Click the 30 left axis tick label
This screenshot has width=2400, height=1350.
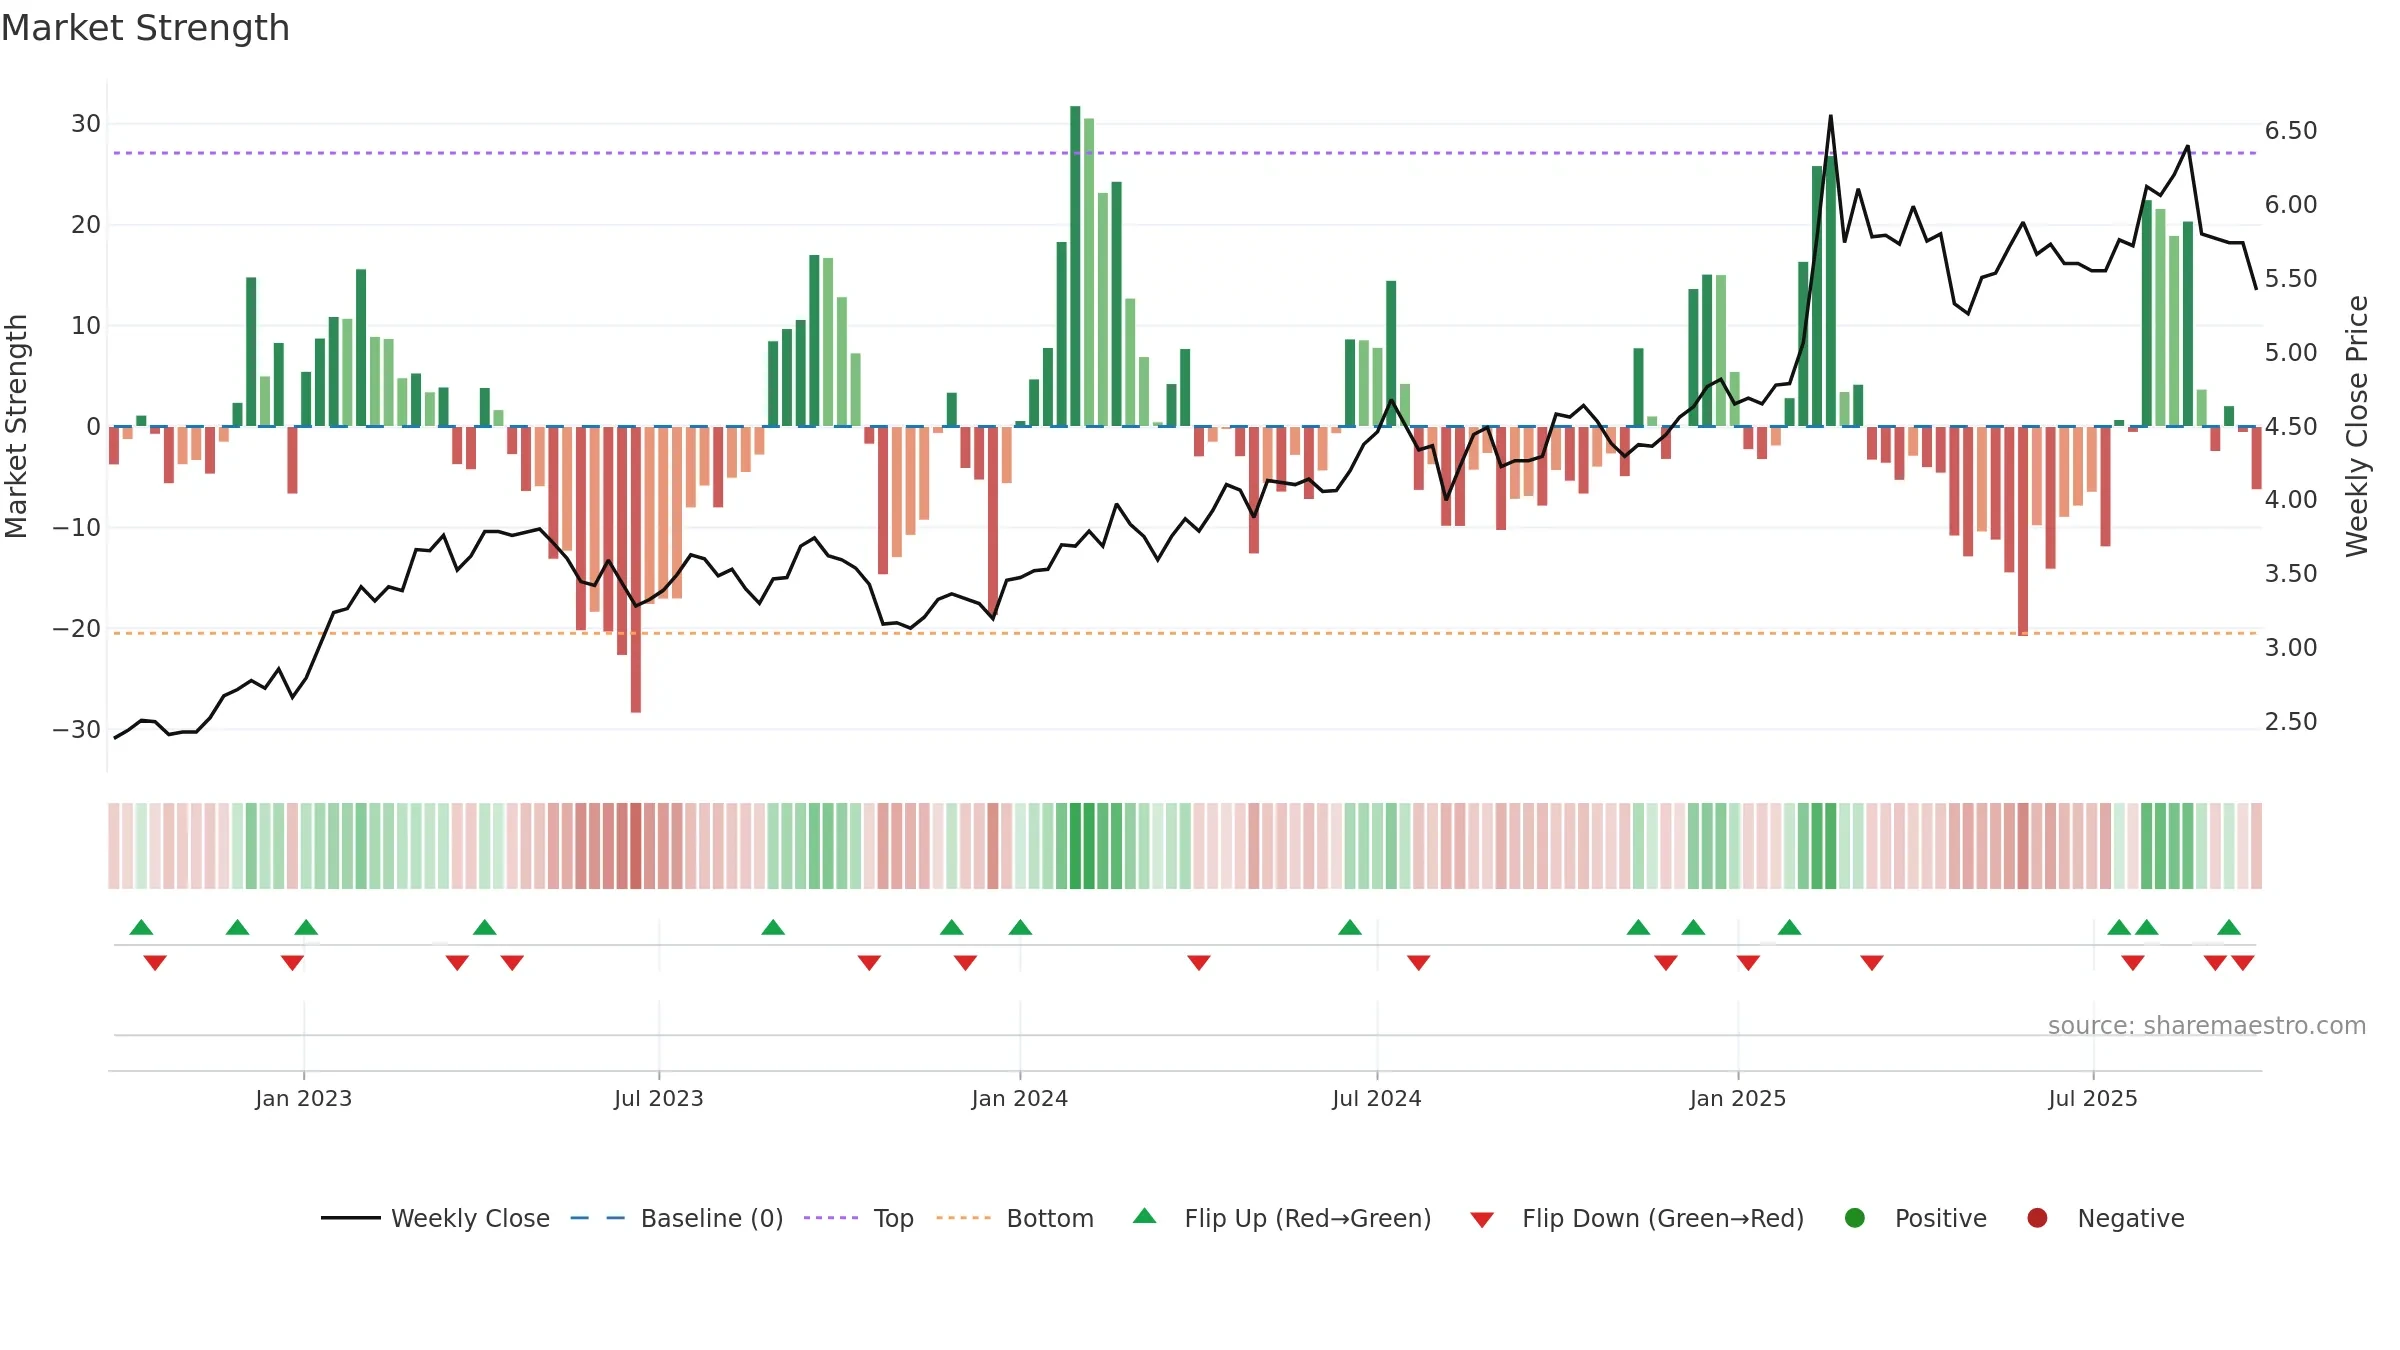(x=86, y=124)
